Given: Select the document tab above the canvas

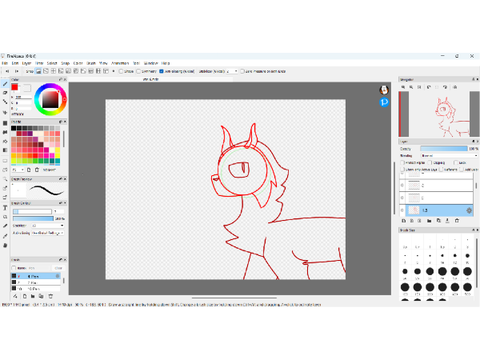Looking at the screenshot, I should click(151, 79).
